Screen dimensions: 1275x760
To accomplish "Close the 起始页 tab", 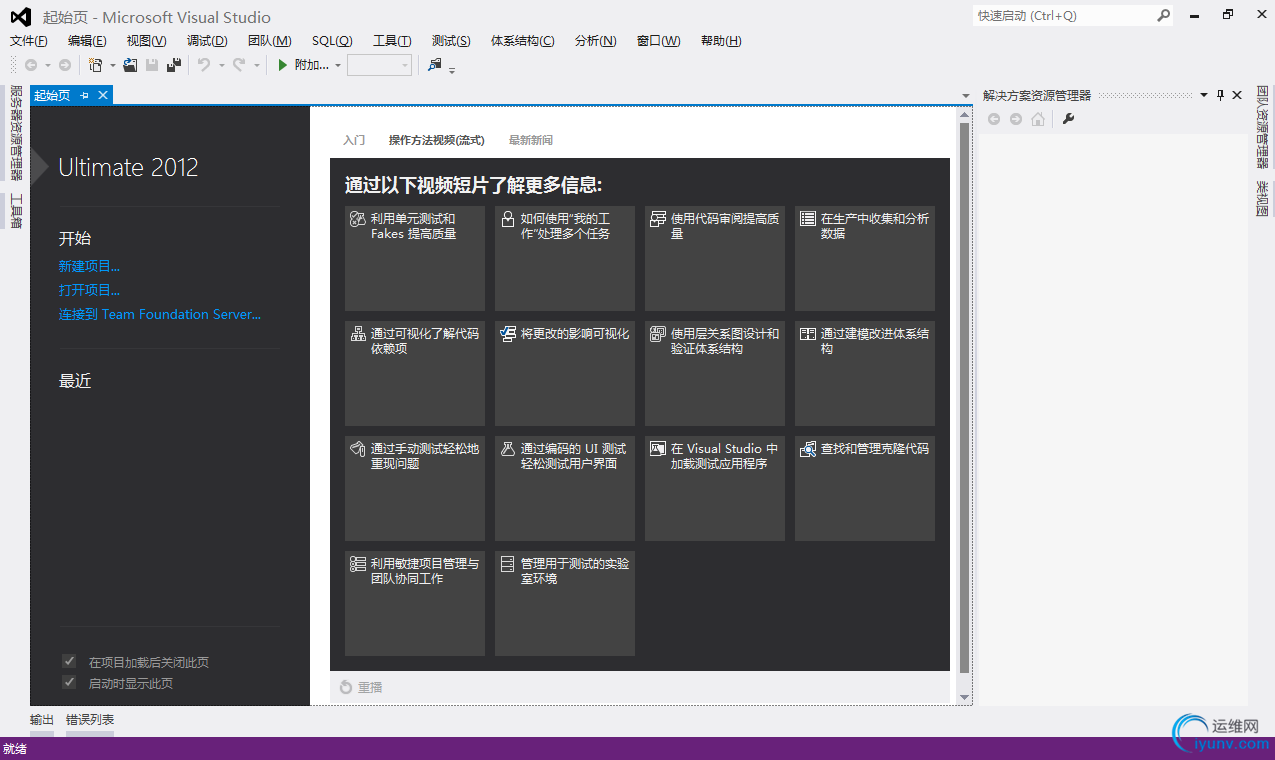I will 103,95.
